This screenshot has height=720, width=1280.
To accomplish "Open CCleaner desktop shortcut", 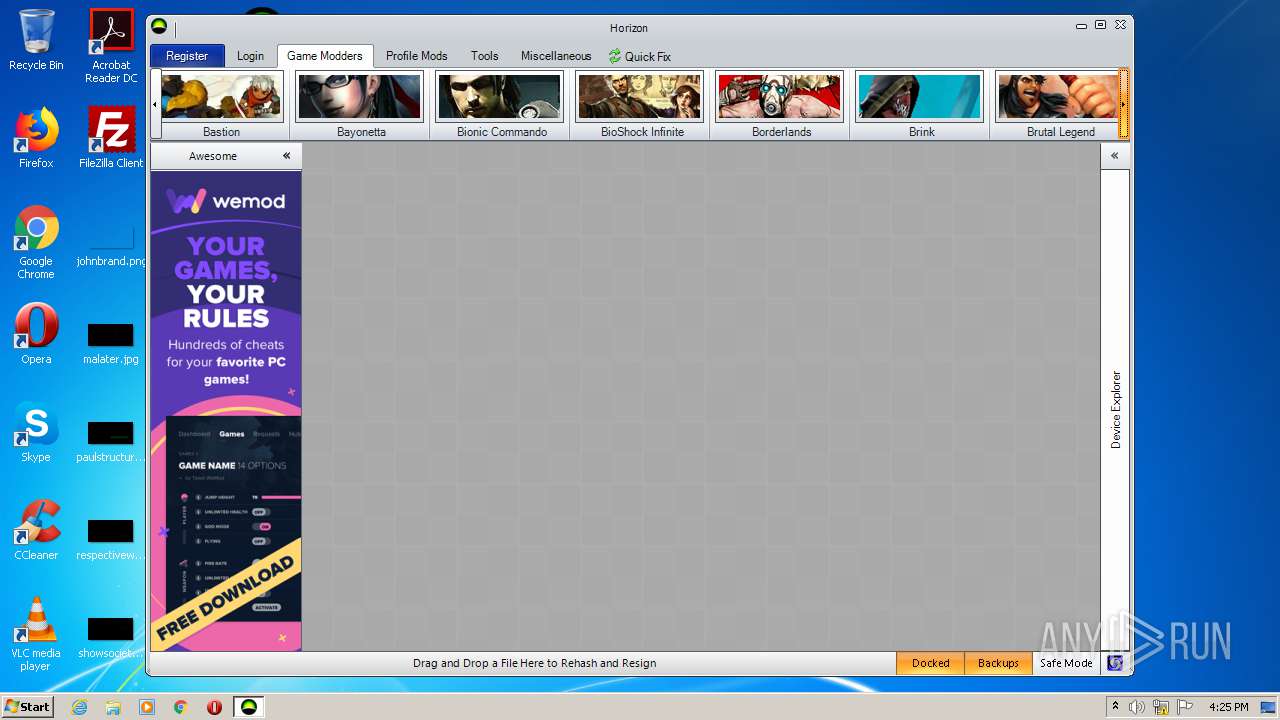I will [36, 530].
